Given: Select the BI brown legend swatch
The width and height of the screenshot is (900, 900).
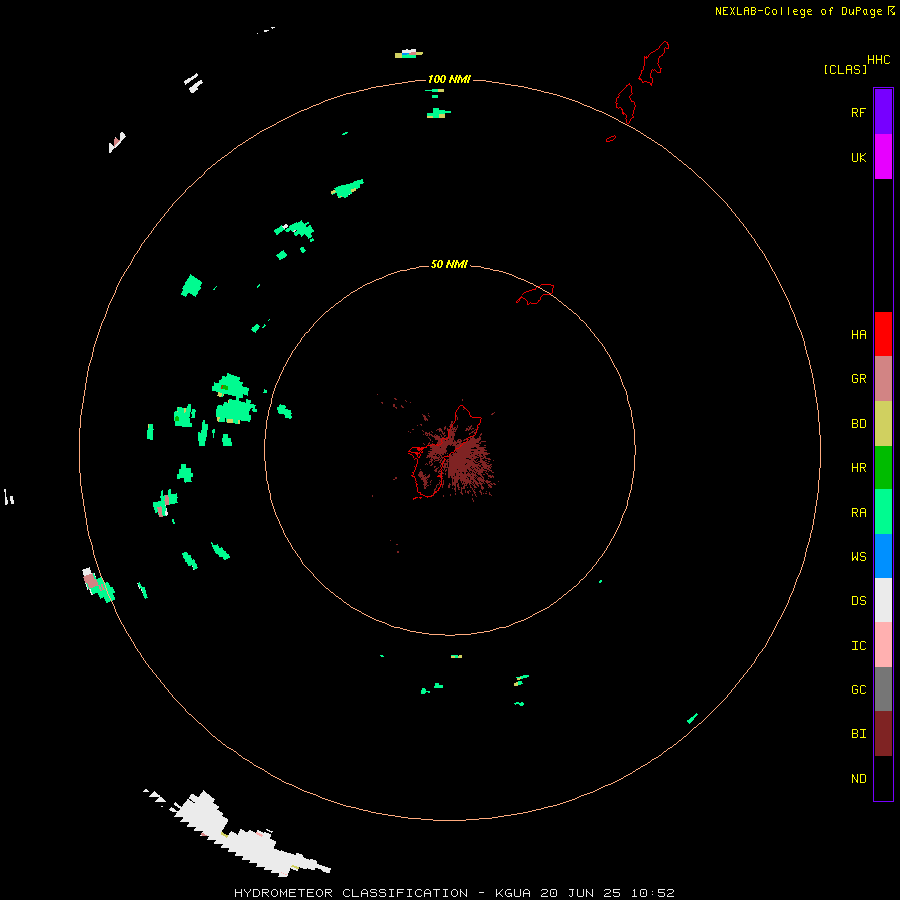Looking at the screenshot, I should coord(883,734).
